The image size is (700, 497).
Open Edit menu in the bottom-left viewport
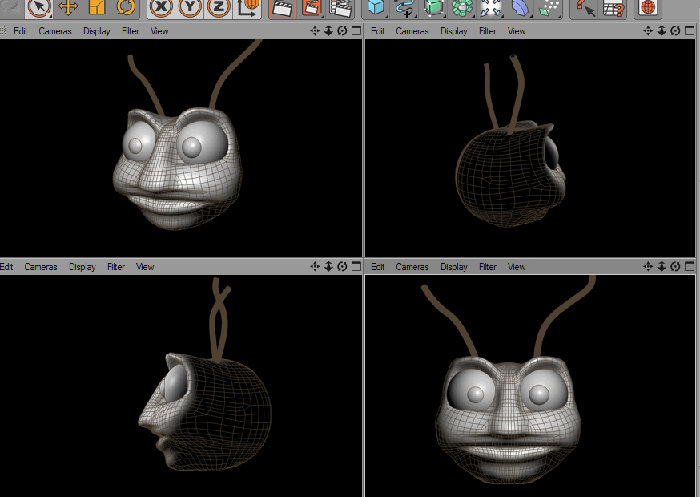[7, 267]
